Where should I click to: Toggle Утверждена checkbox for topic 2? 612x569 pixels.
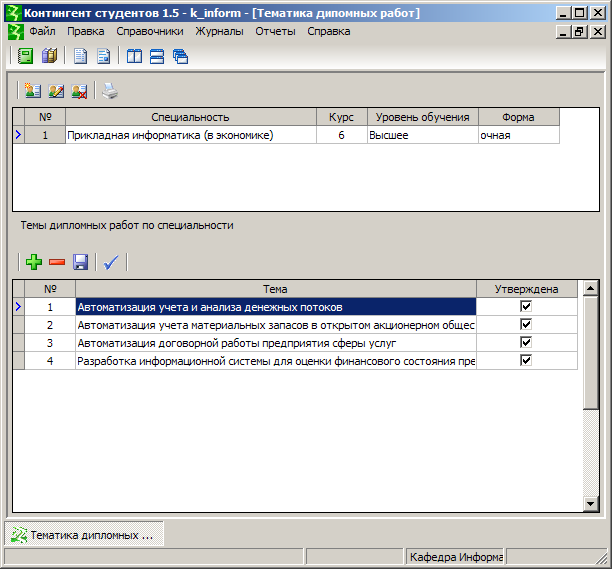click(526, 324)
